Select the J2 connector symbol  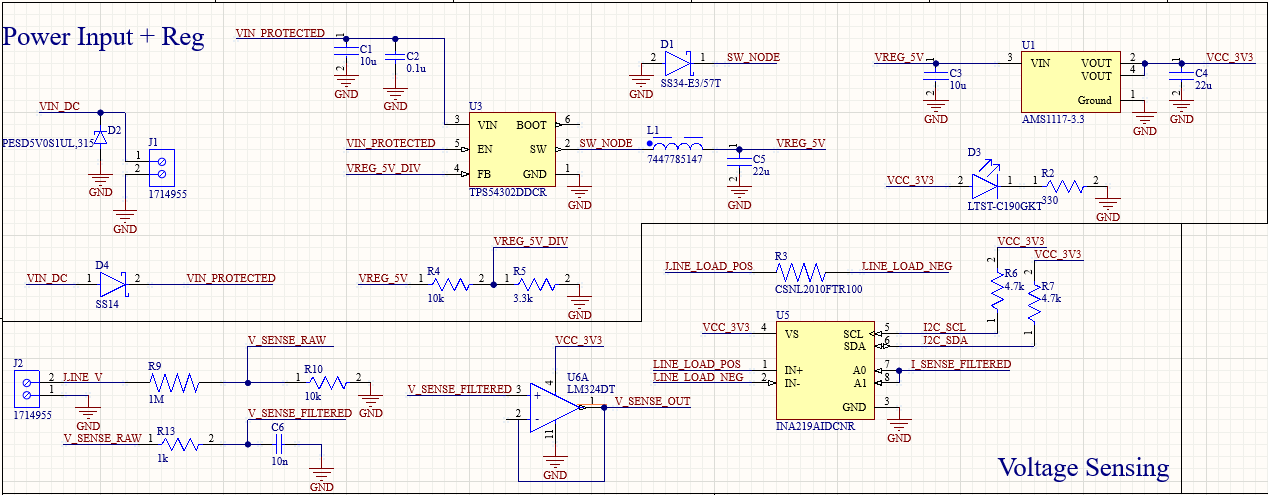coord(28,388)
